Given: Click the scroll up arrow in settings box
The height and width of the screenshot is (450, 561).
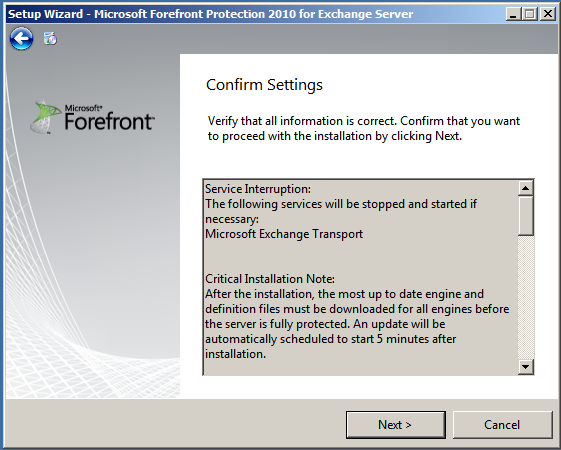Looking at the screenshot, I should (x=526, y=188).
